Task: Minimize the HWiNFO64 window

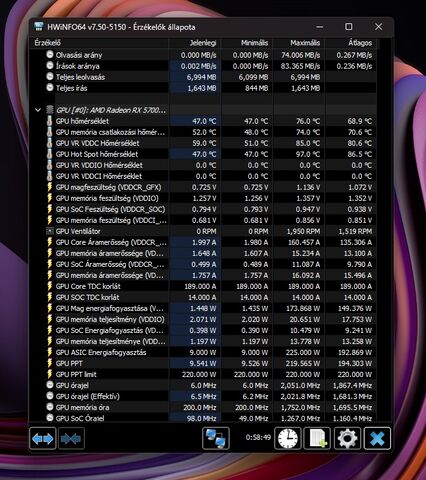Action: 319,27
